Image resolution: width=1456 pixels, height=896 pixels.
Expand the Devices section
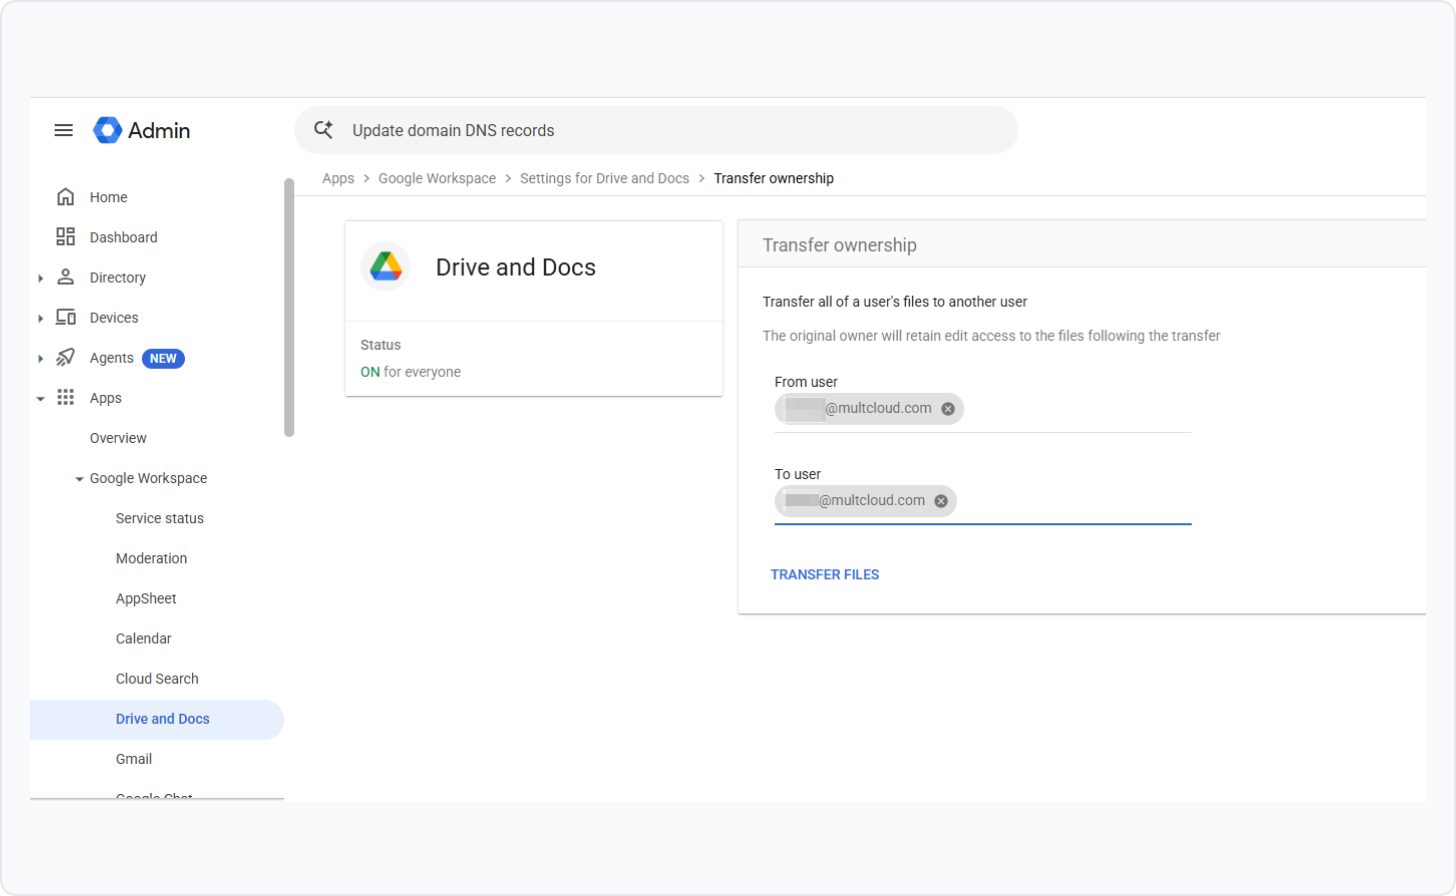40,318
